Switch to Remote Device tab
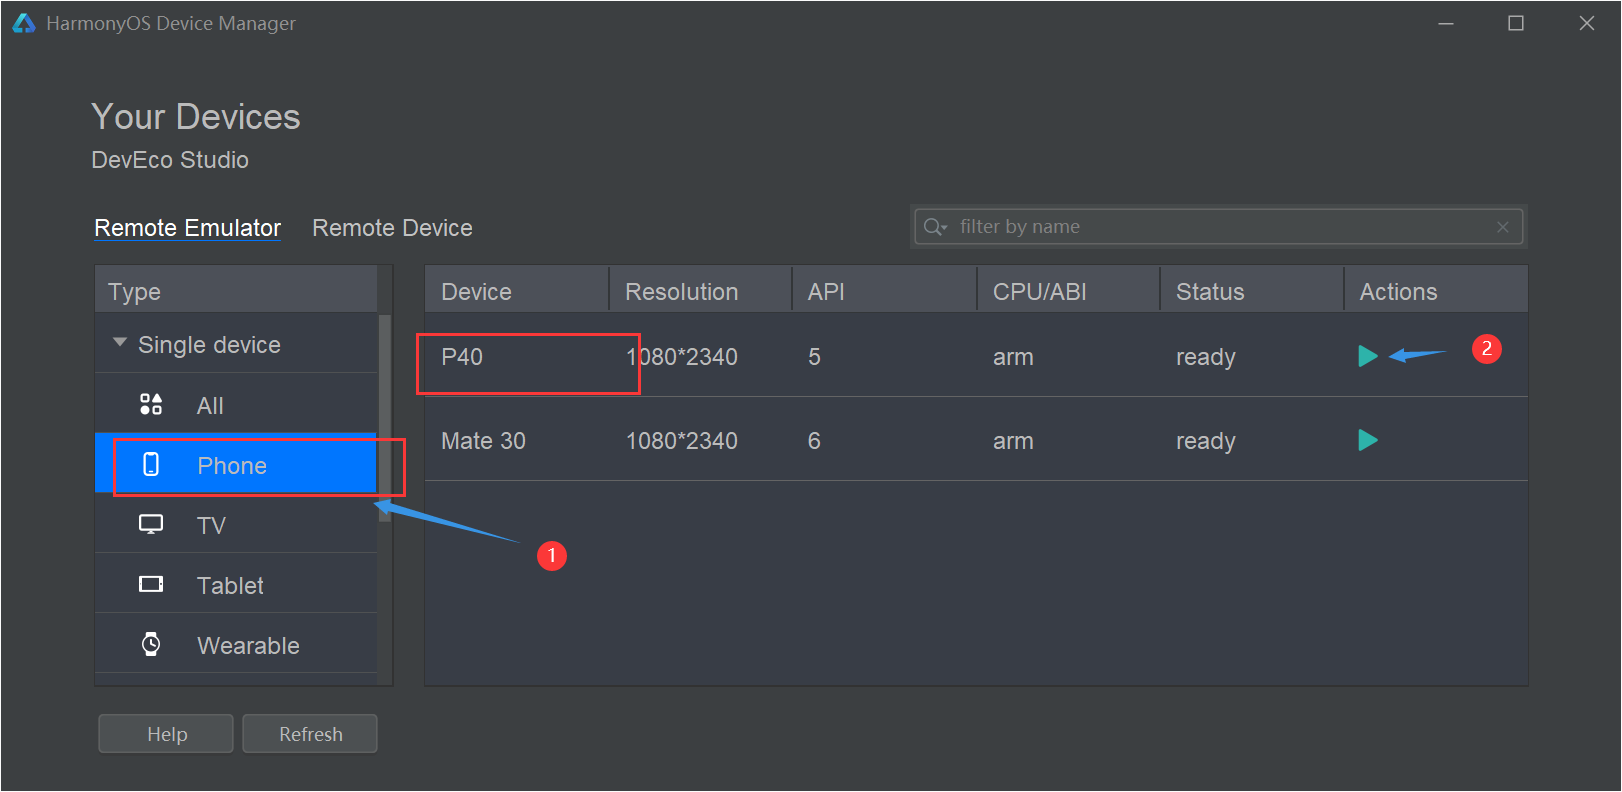1622x792 pixels. pyautogui.click(x=392, y=228)
